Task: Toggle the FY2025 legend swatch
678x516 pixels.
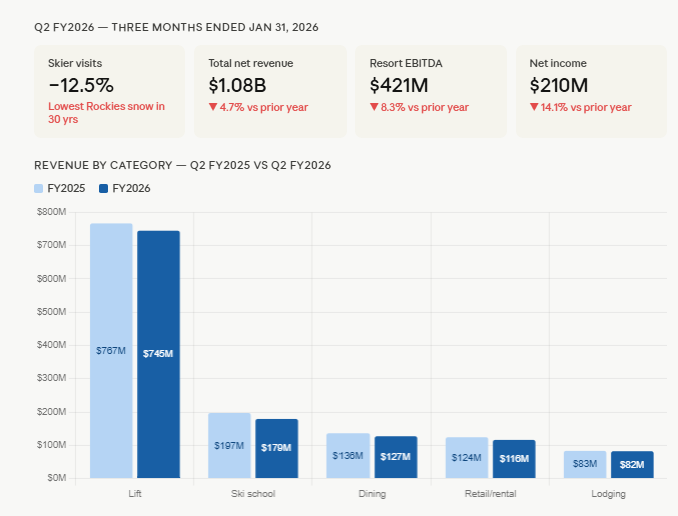Action: [38, 189]
